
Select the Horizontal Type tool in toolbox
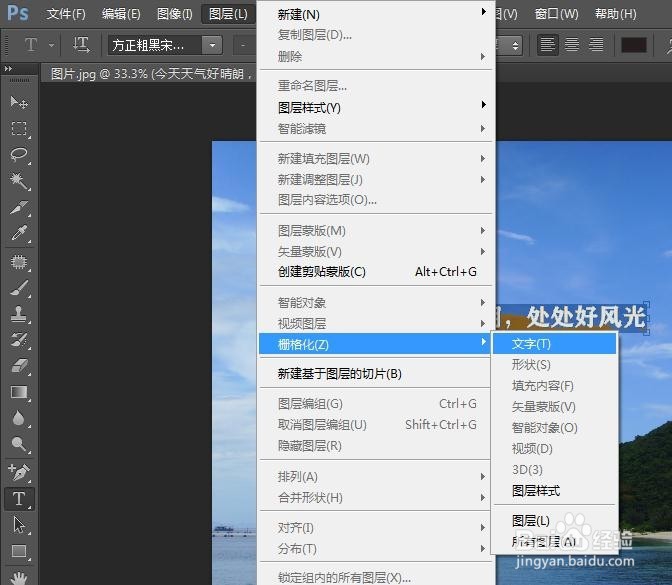point(19,499)
